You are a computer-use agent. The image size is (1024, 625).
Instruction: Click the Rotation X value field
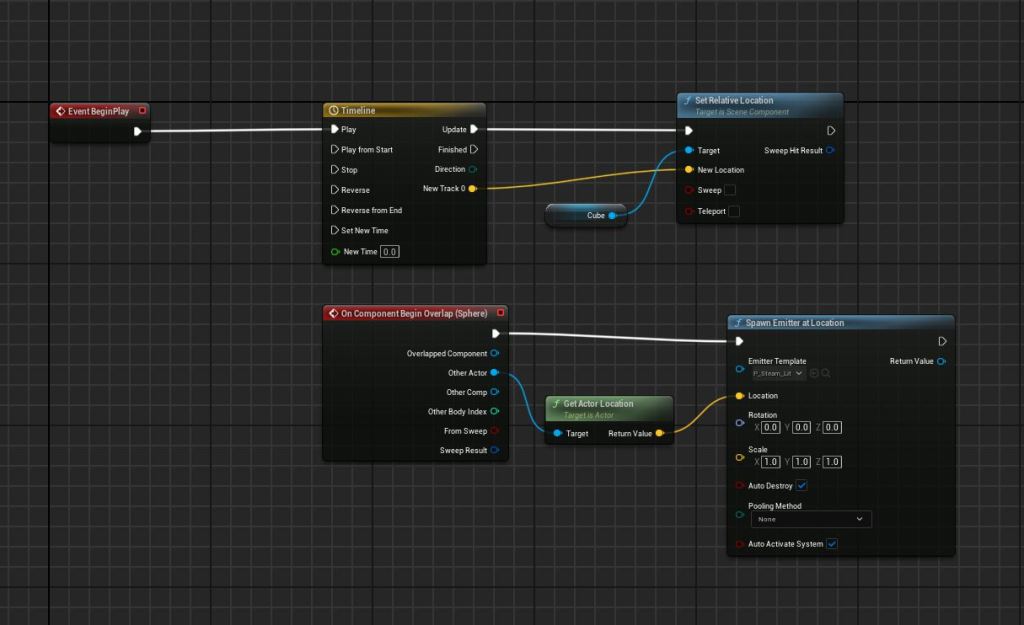771,427
